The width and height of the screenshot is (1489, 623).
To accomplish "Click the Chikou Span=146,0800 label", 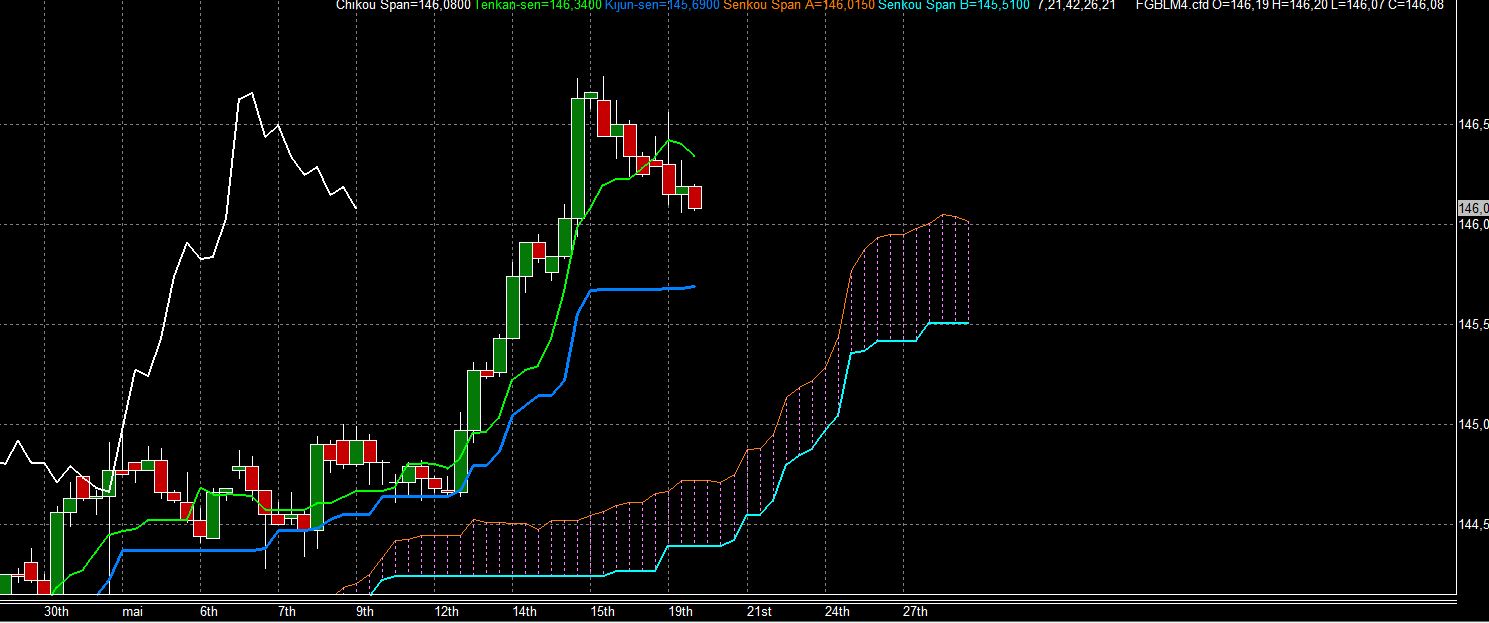I will (x=404, y=5).
